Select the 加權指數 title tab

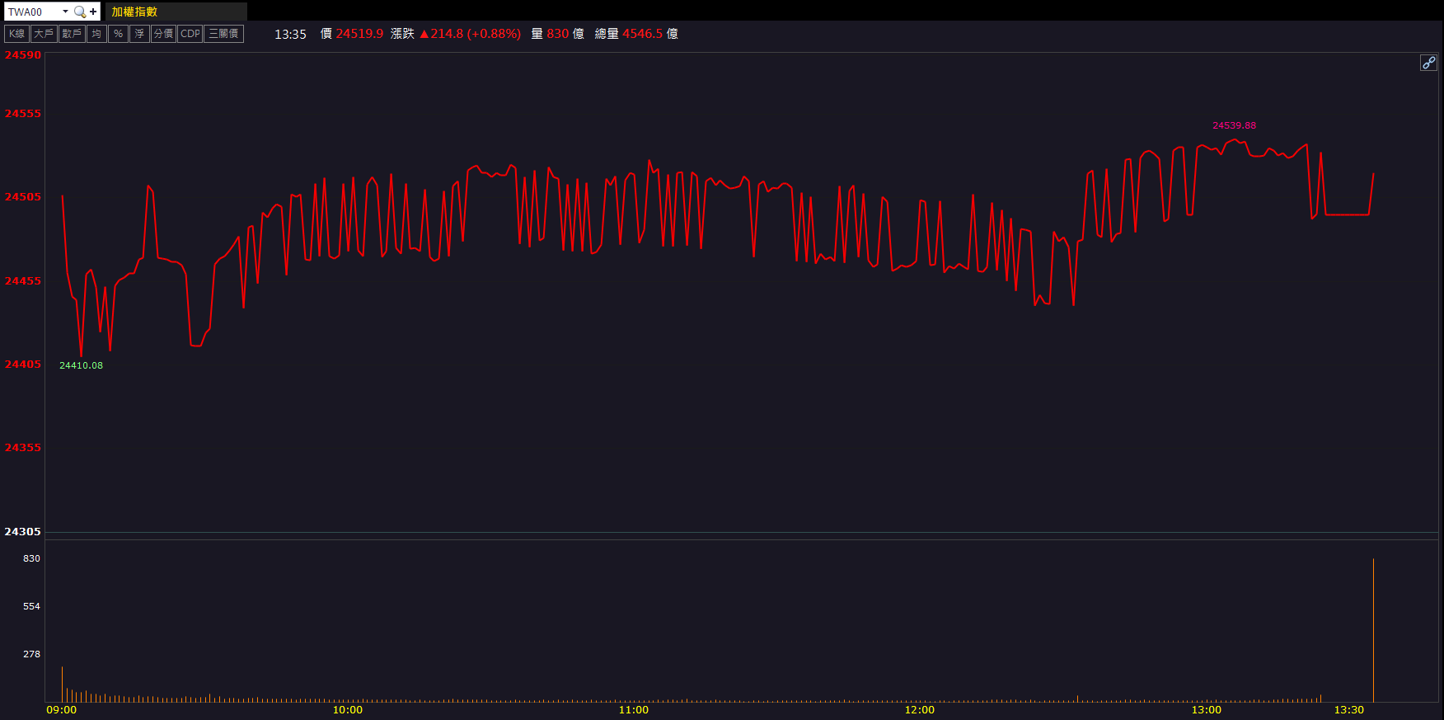click(x=175, y=12)
